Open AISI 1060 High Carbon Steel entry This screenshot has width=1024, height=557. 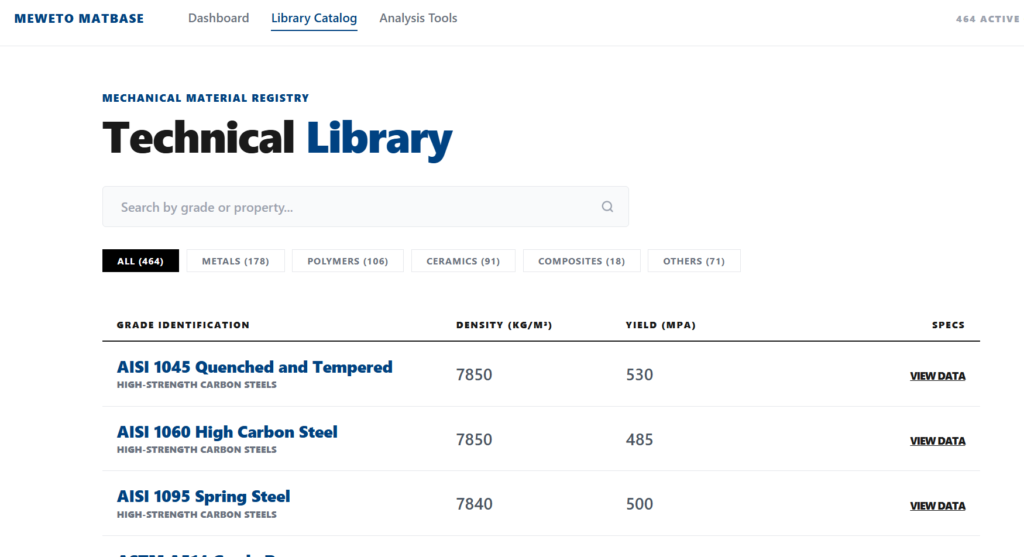point(227,432)
